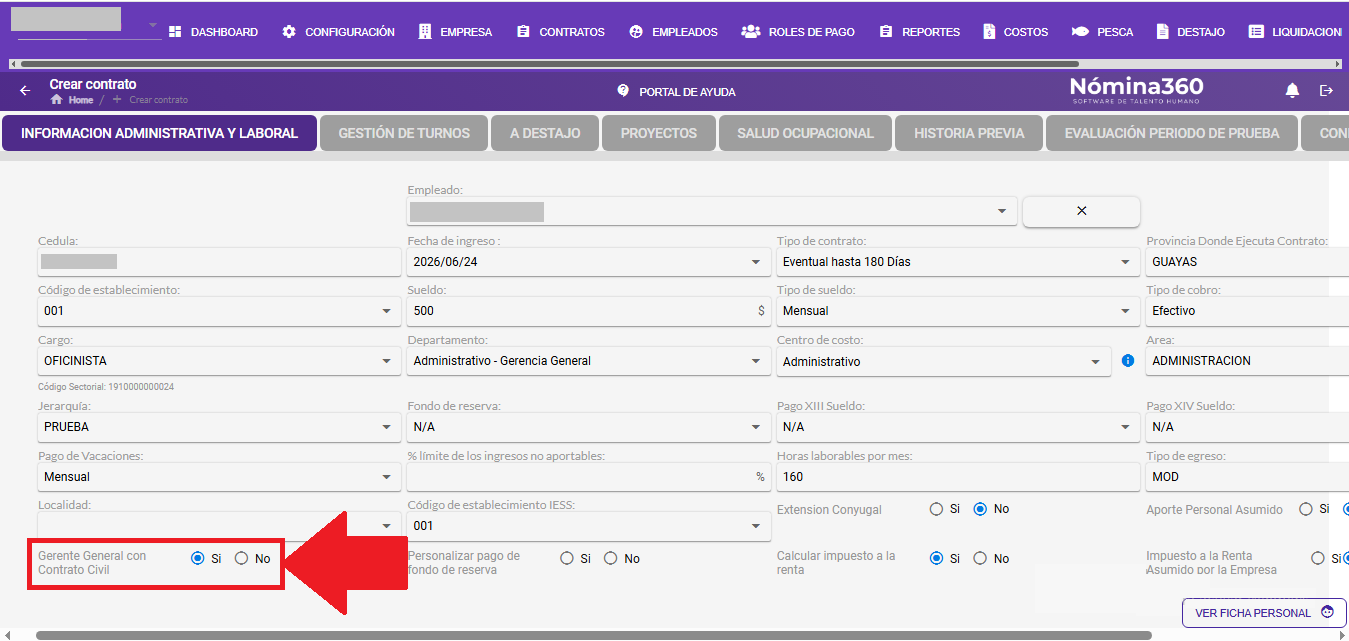Click the top menu horizontal scrollbar
The width and height of the screenshot is (1349, 641).
pyautogui.click(x=547, y=63)
